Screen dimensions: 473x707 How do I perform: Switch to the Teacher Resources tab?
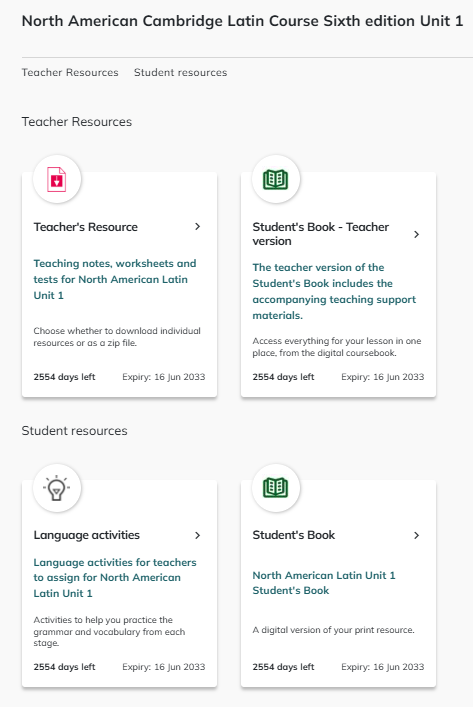click(70, 73)
